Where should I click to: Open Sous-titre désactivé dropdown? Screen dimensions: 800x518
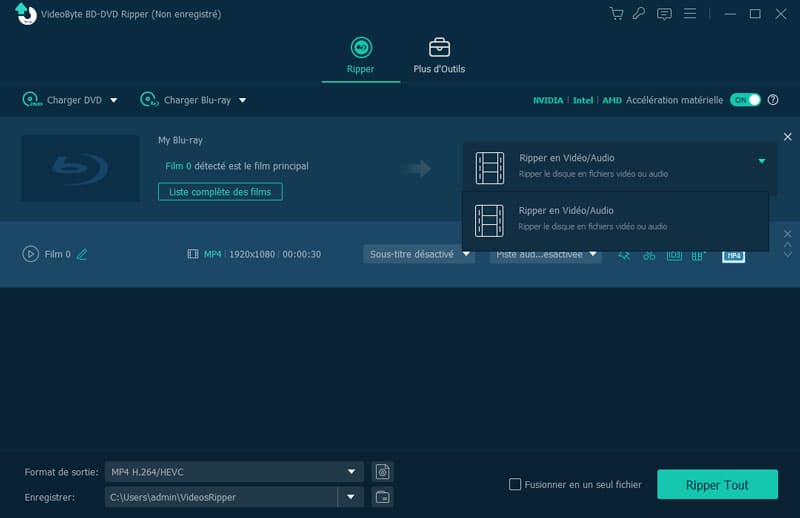[x=419, y=254]
